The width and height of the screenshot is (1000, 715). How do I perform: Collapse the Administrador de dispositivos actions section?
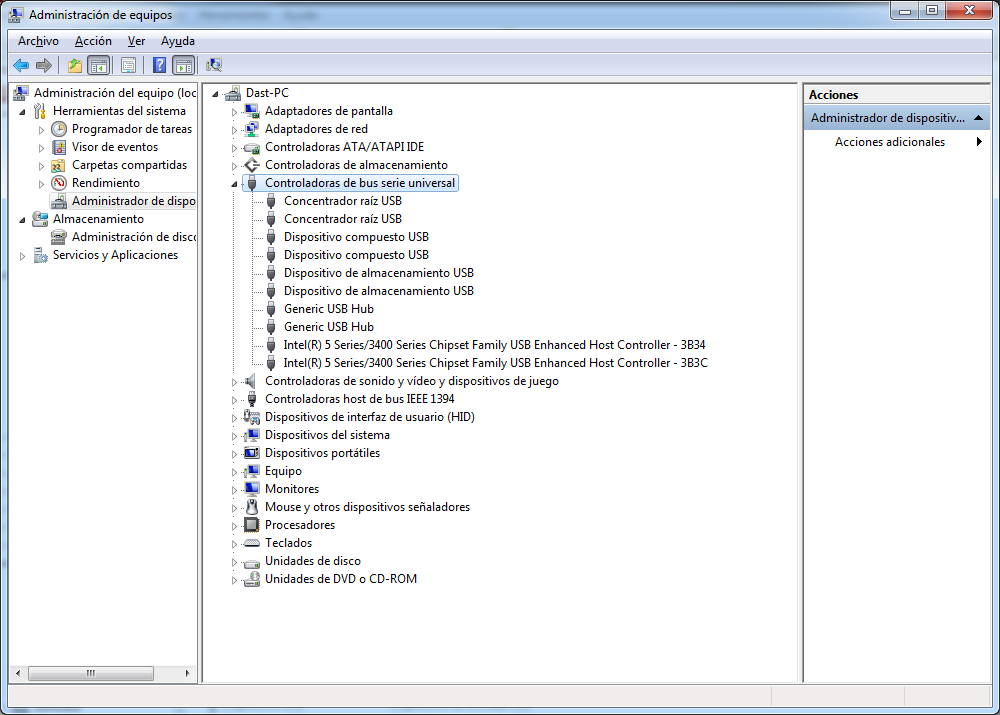coord(978,118)
